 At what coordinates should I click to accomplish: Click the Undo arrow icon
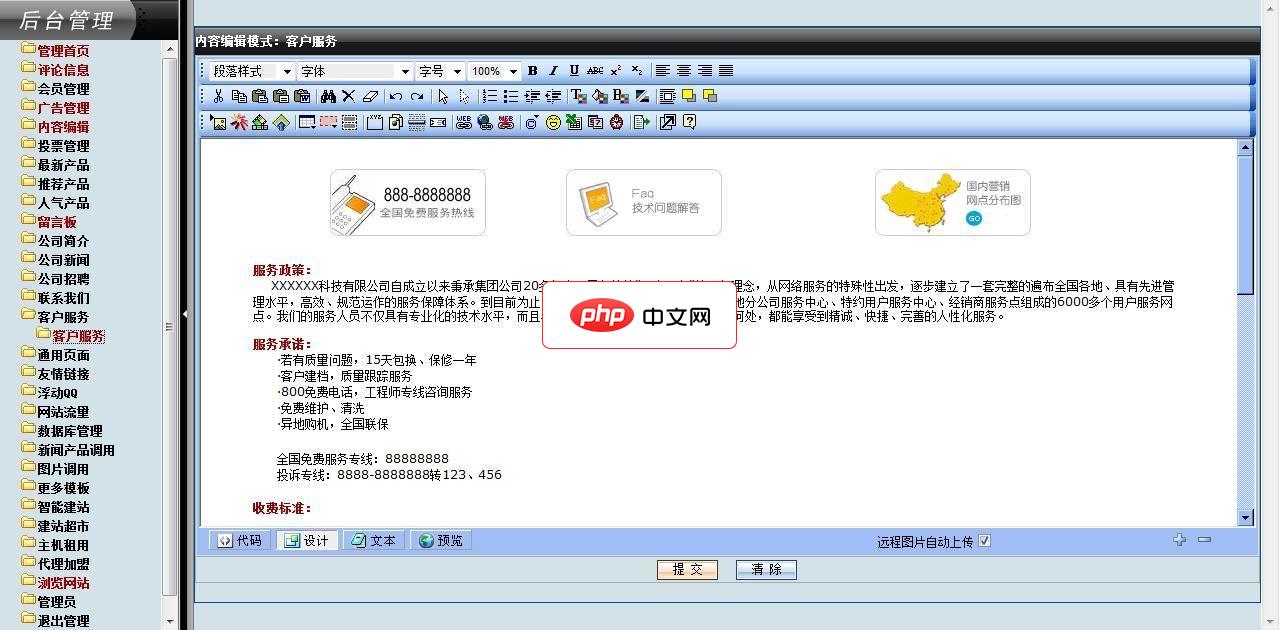(x=396, y=96)
